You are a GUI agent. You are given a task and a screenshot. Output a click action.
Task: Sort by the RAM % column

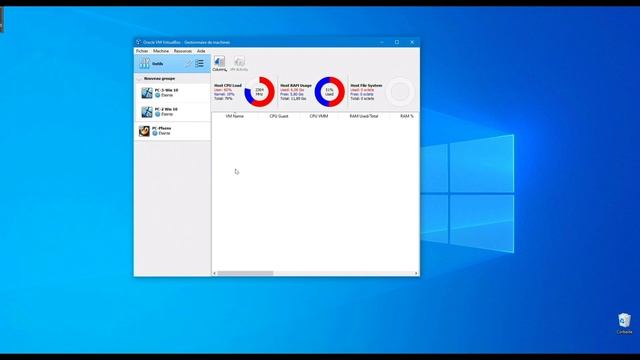407,116
